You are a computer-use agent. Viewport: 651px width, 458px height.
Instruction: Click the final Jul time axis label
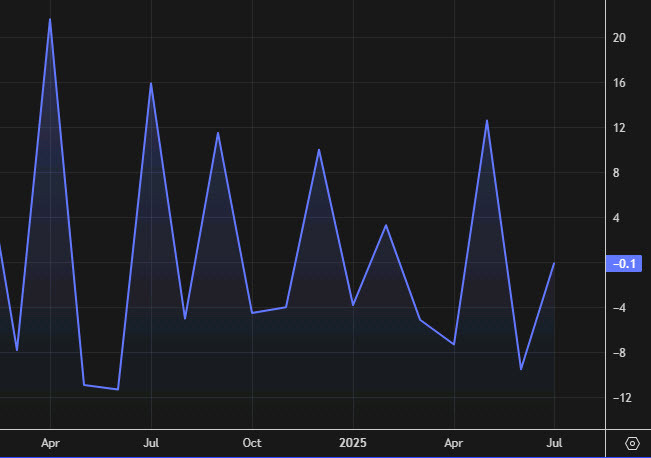[554, 442]
